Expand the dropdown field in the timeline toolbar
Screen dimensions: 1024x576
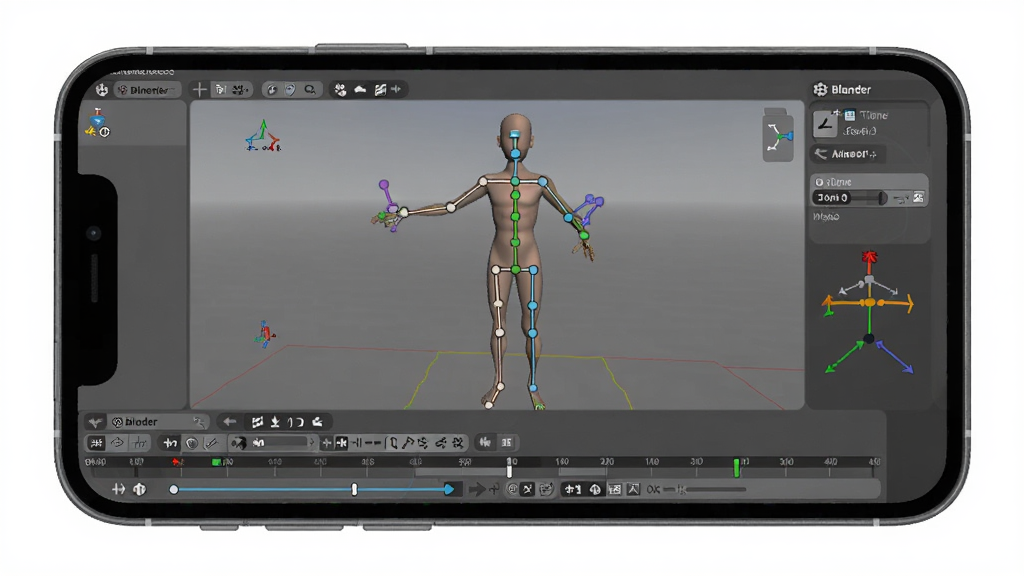272,443
